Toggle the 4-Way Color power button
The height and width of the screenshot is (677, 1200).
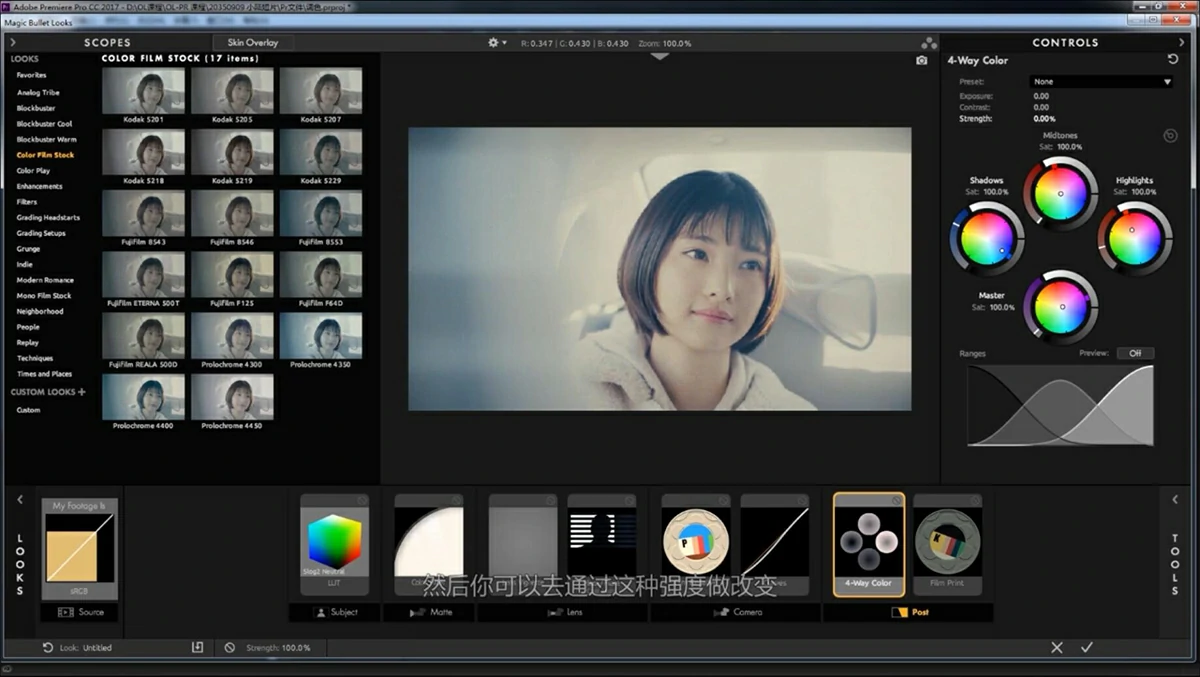[896, 500]
